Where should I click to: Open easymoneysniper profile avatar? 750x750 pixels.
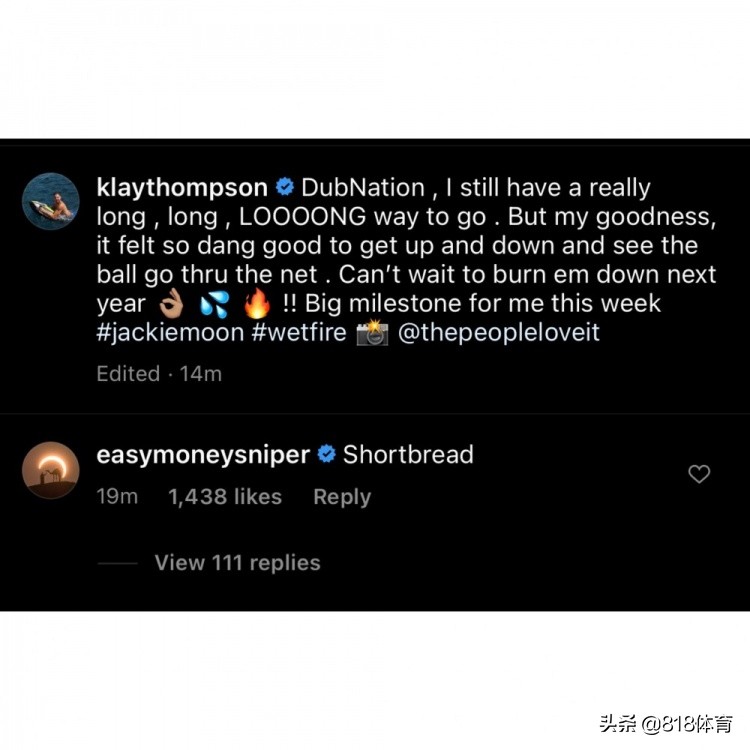click(x=51, y=470)
